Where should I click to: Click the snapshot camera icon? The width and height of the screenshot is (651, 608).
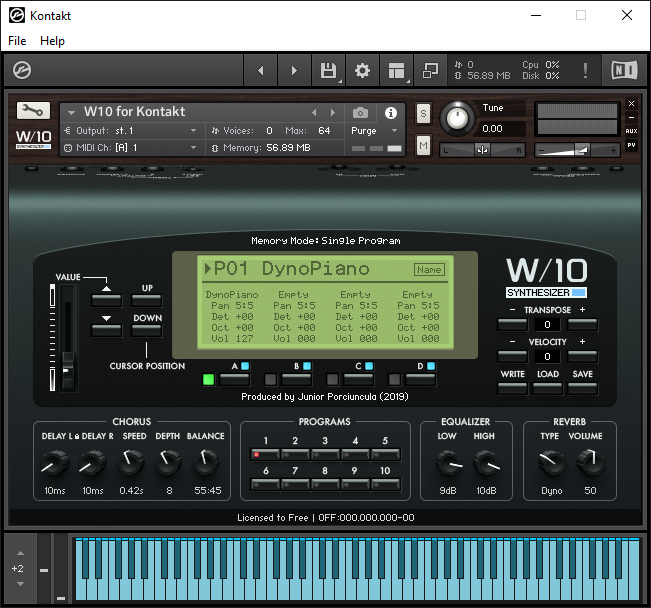click(x=360, y=113)
